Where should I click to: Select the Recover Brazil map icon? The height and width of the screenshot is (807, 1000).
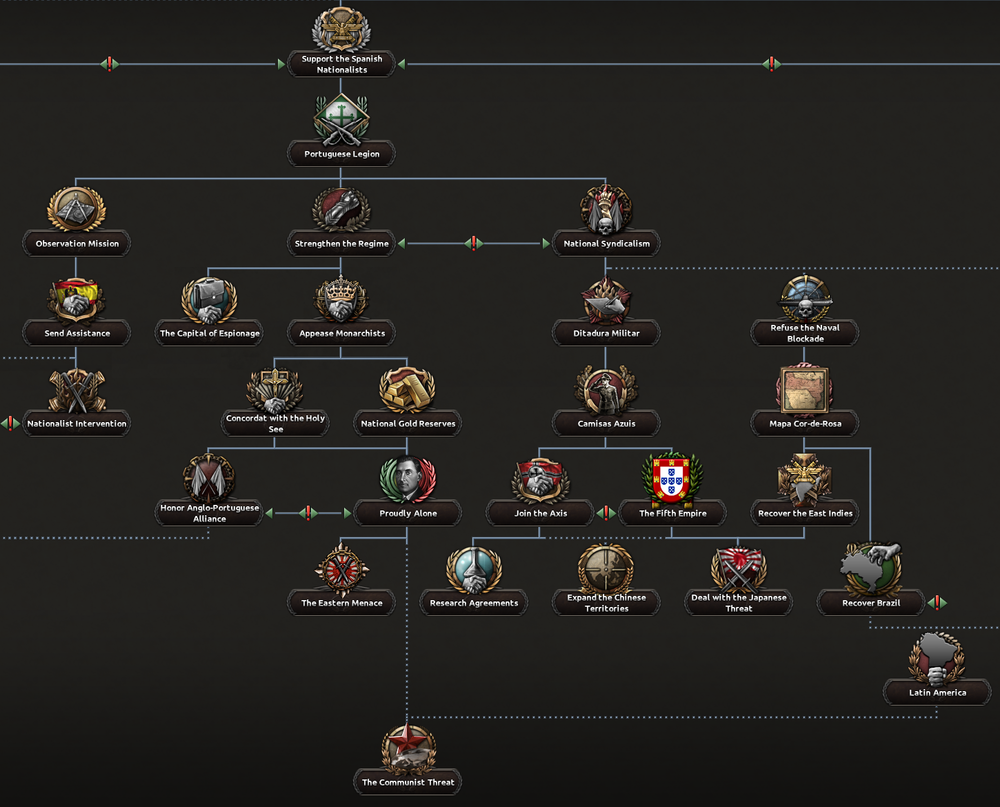(871, 568)
